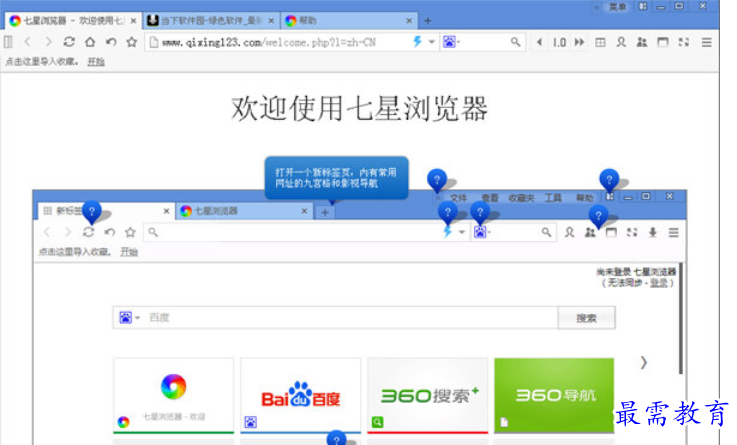Open the two-person users icon in outer toolbar
The height and width of the screenshot is (445, 737).
point(642,42)
